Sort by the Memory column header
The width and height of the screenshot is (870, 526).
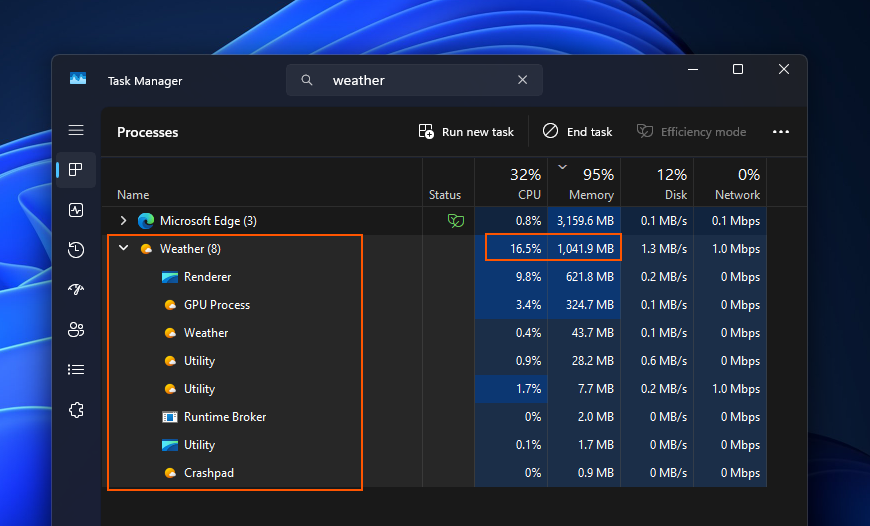[584, 183]
